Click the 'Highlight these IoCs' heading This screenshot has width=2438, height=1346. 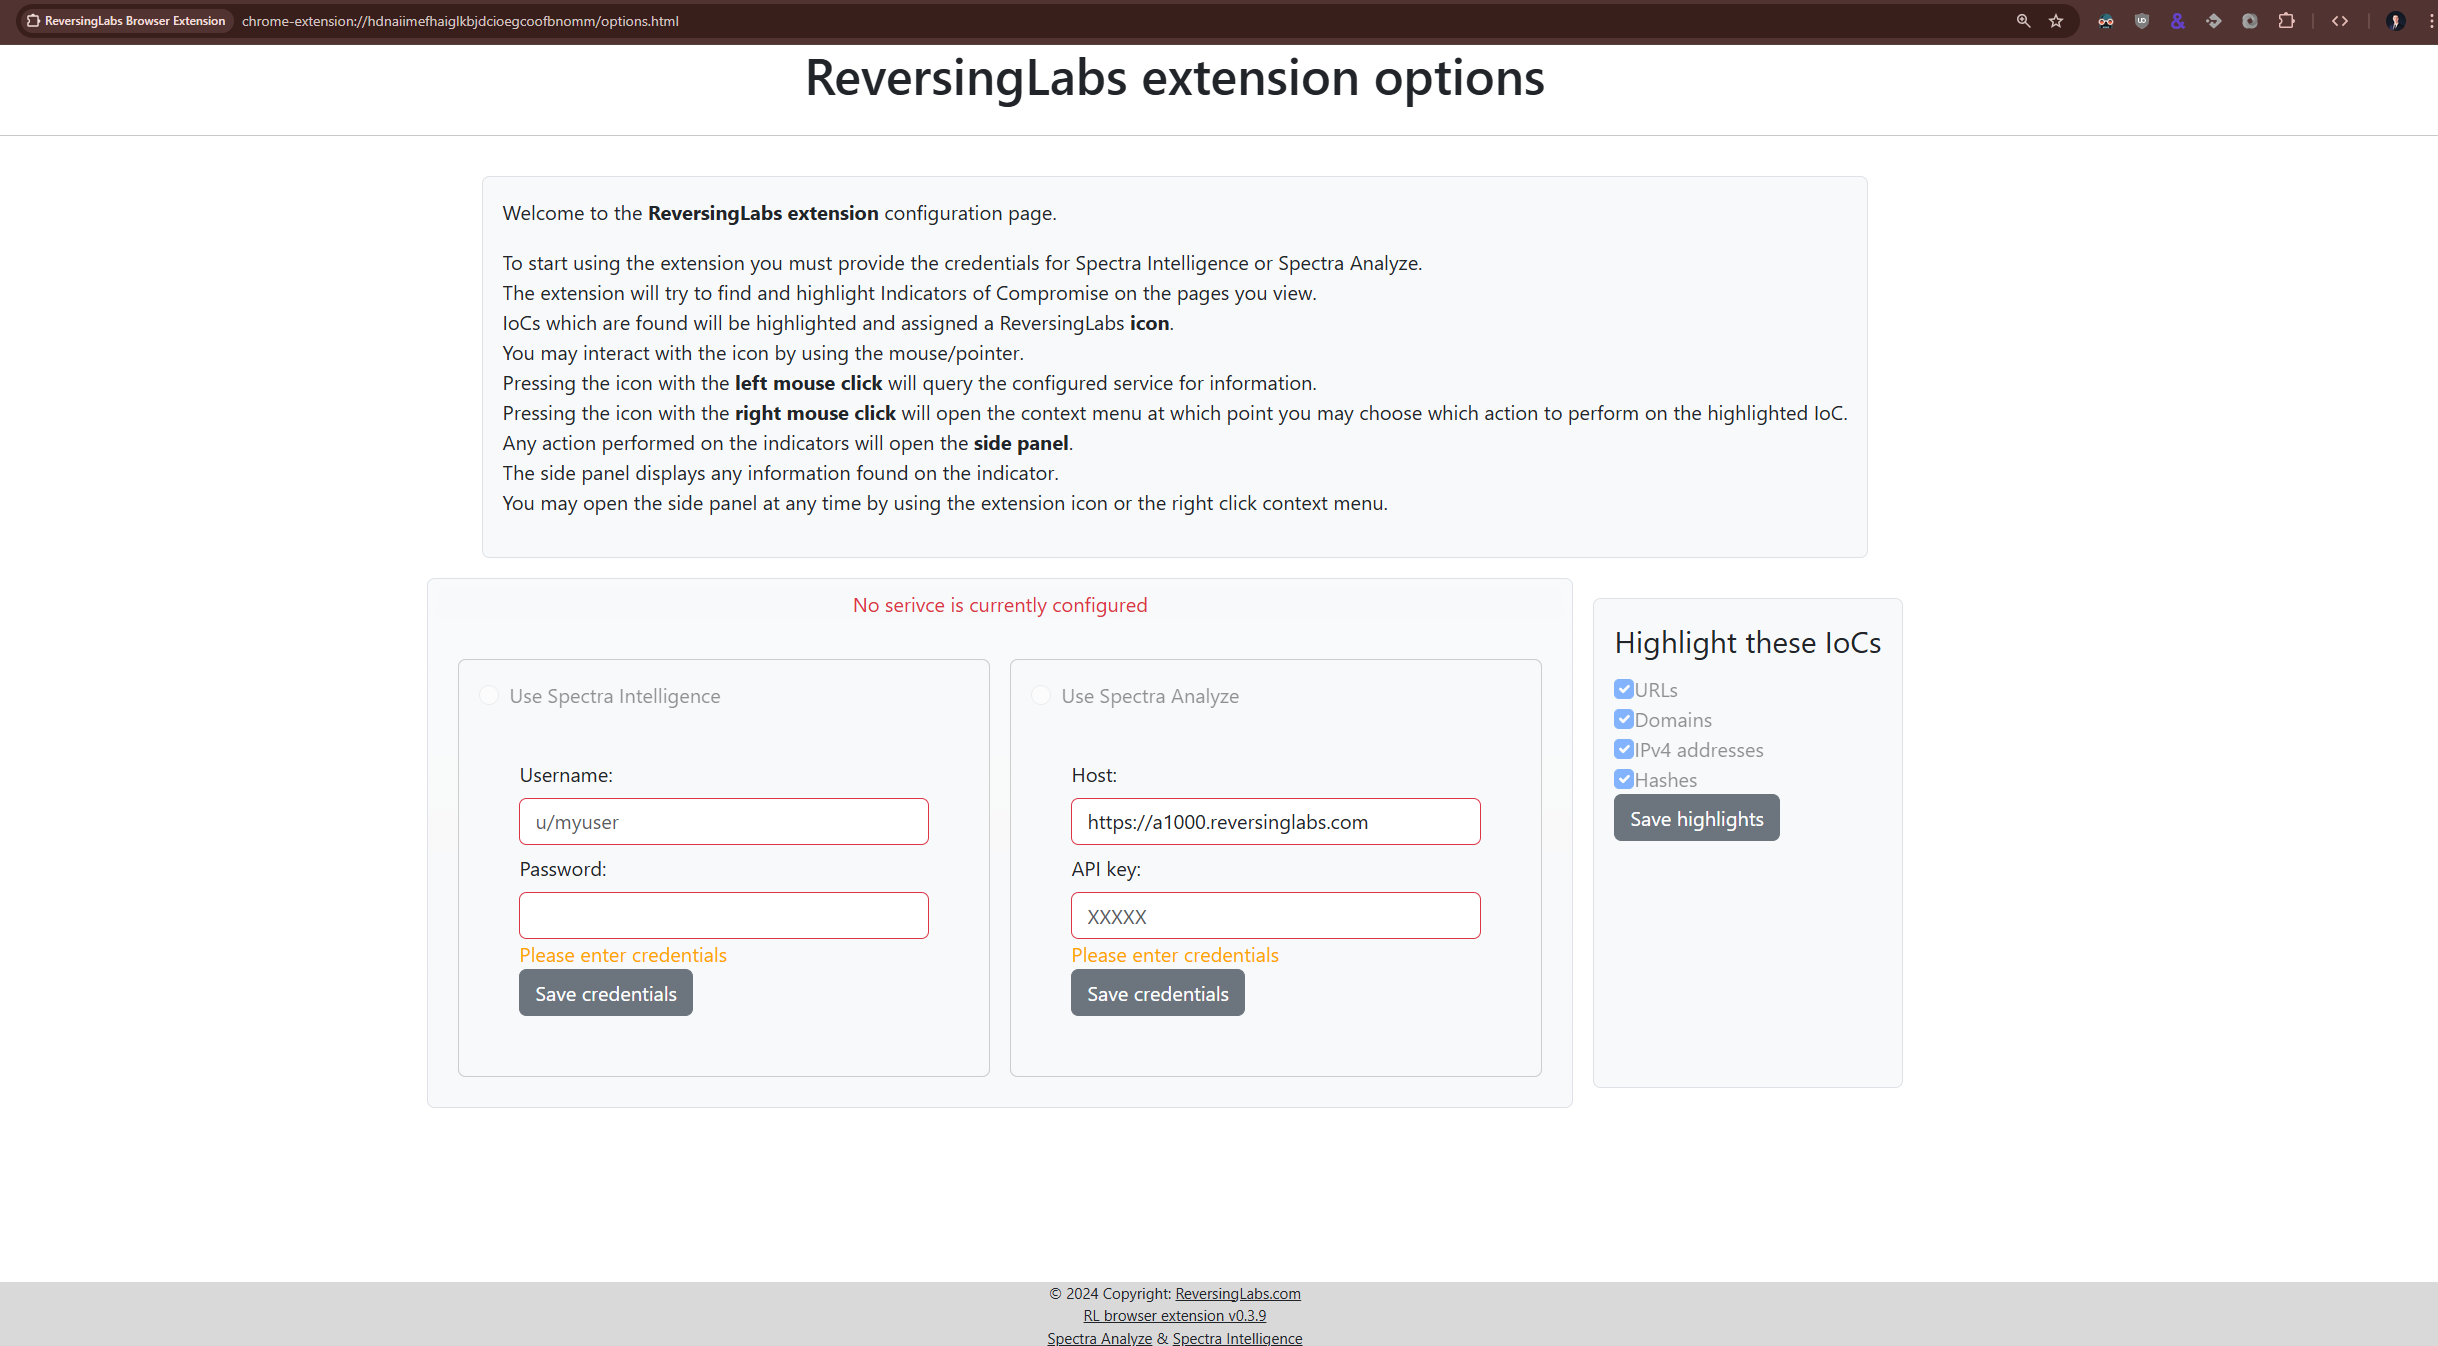click(x=1748, y=643)
